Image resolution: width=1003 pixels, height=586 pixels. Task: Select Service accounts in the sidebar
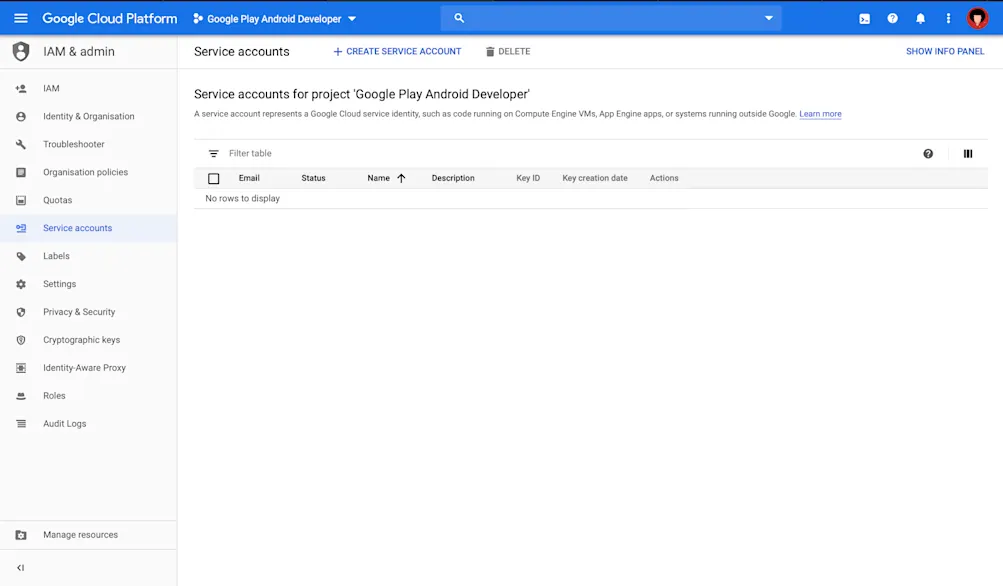(77, 228)
